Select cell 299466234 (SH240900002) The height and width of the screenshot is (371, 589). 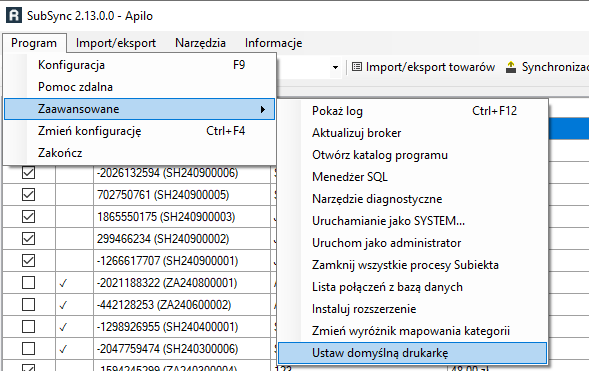tap(182, 239)
